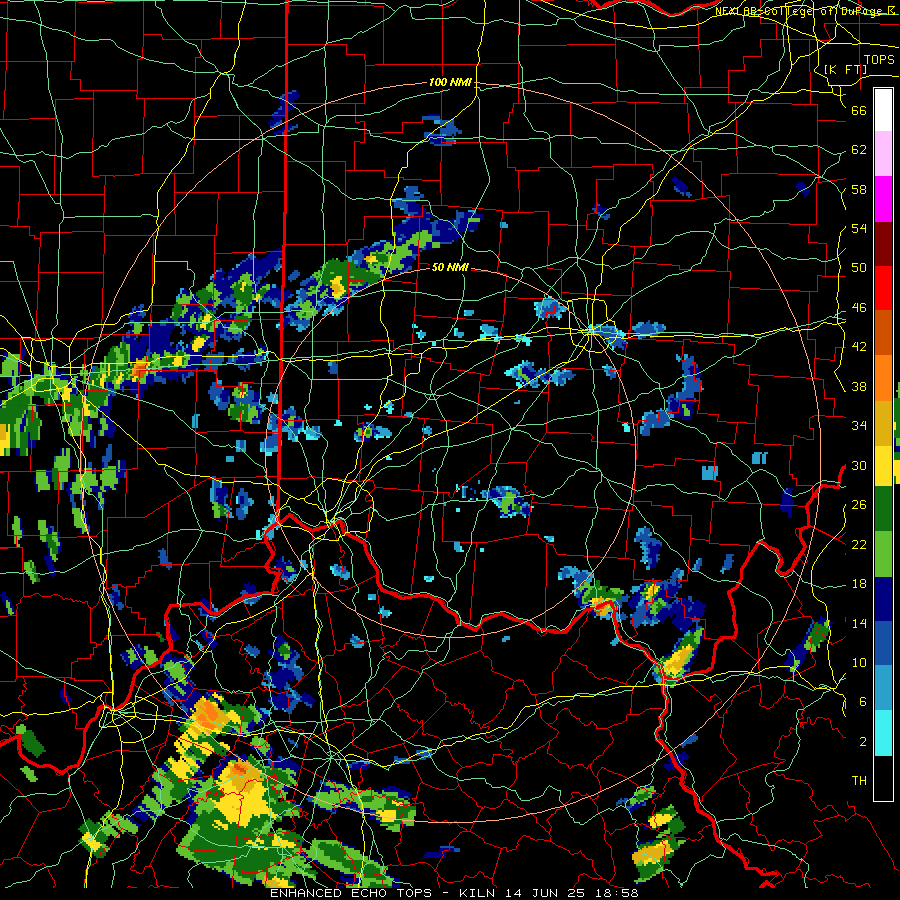Click the "100 NMI" range ring label
The height and width of the screenshot is (900, 900).
click(x=450, y=82)
